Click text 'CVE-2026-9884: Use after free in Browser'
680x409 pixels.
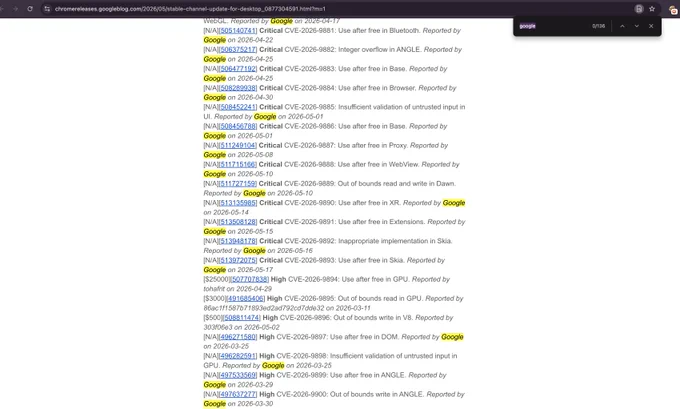click(x=350, y=88)
